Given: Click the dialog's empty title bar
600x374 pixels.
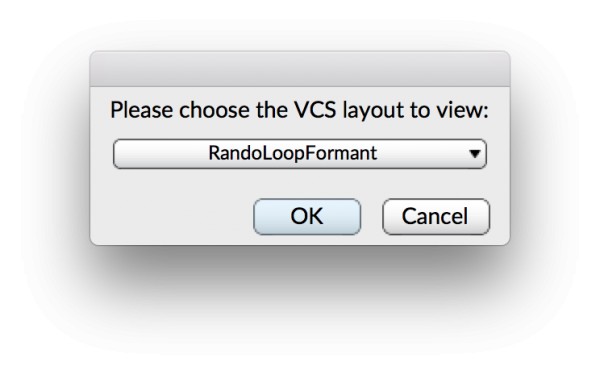Looking at the screenshot, I should [x=300, y=69].
